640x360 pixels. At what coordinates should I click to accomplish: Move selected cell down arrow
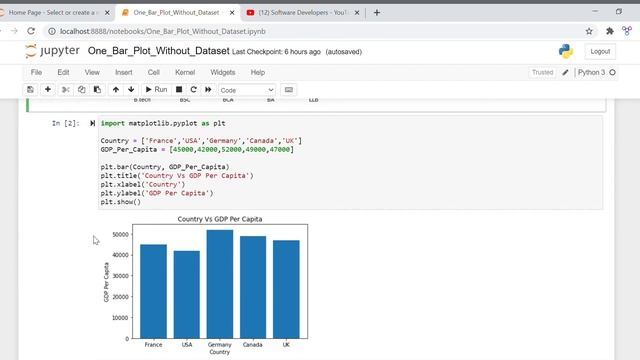[x=131, y=89]
